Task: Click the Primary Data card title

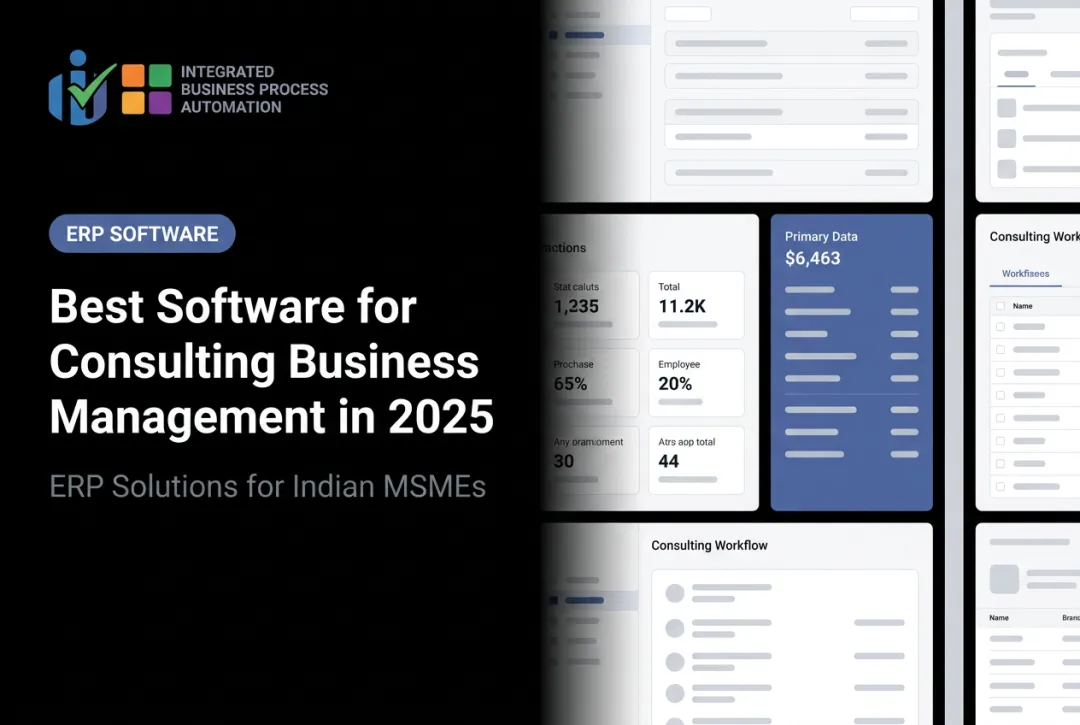Action: click(x=821, y=236)
